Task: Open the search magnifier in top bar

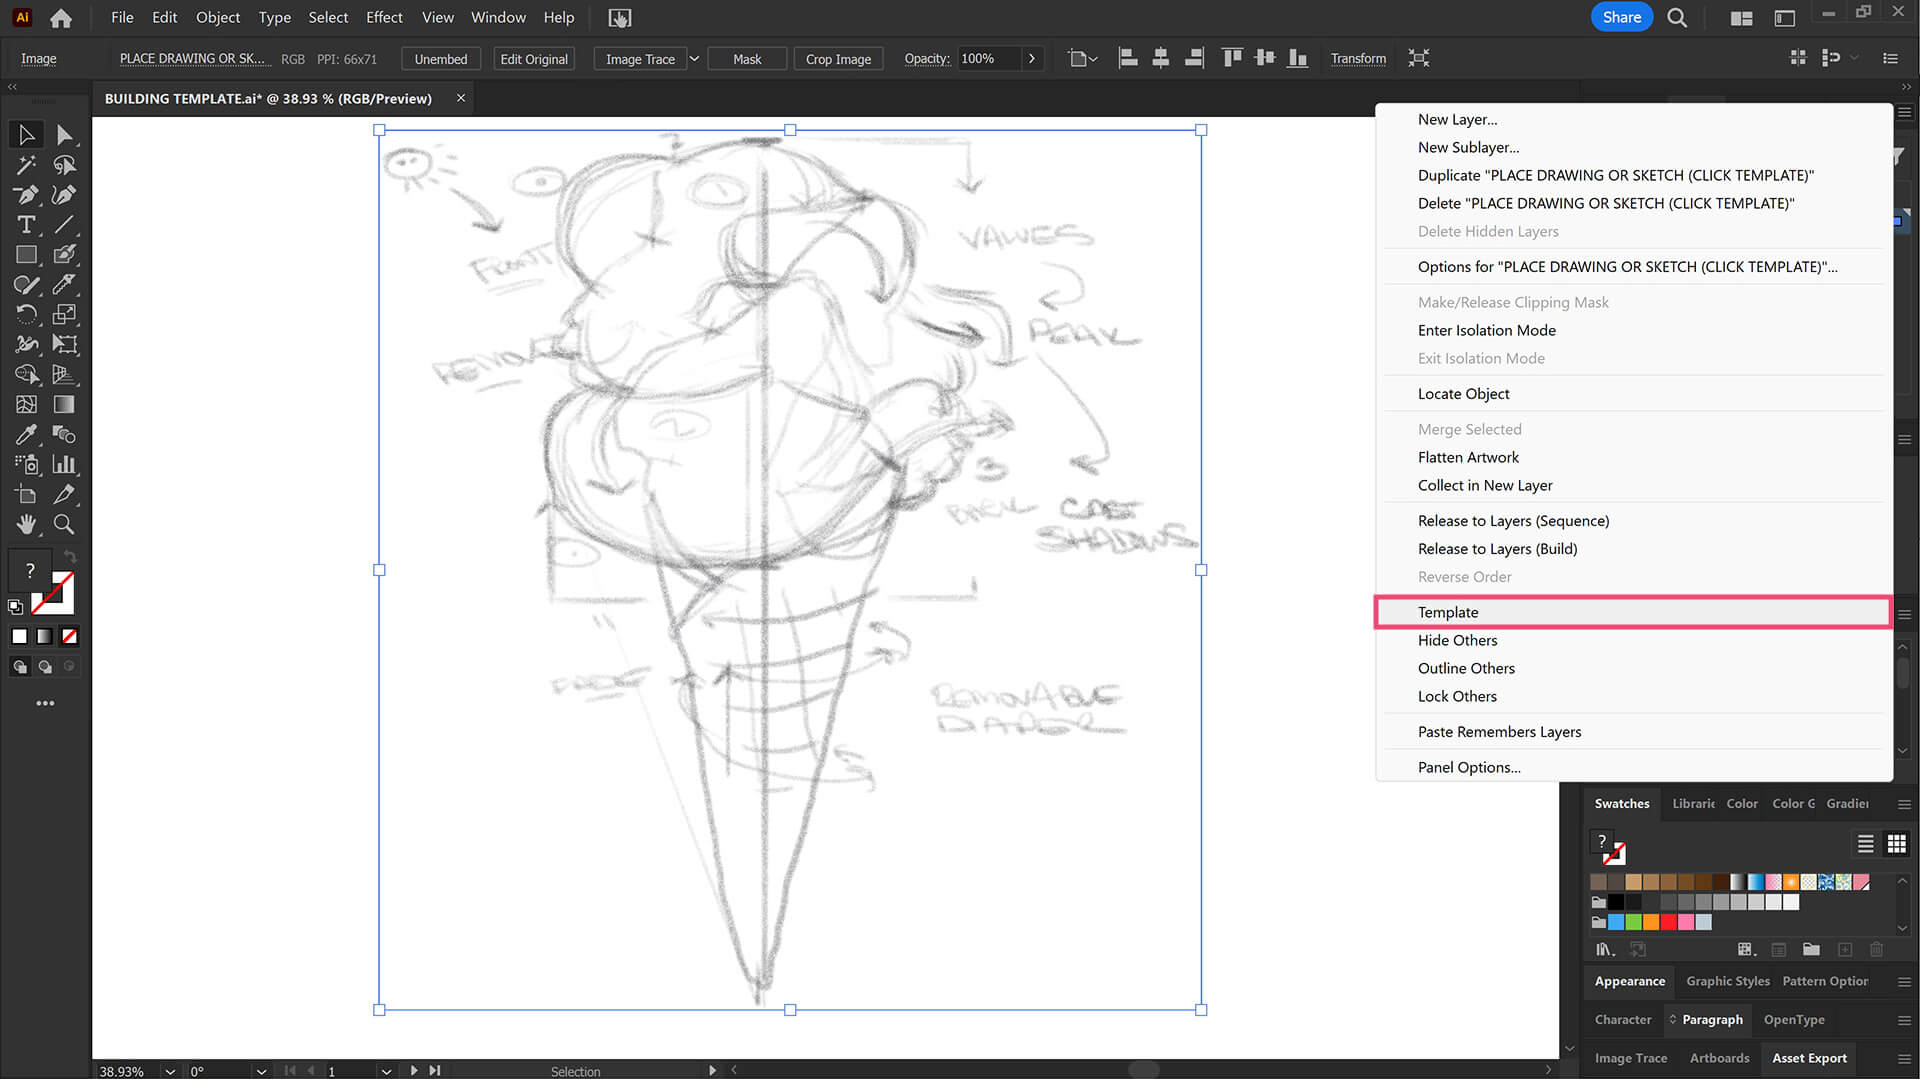Action: point(1677,18)
